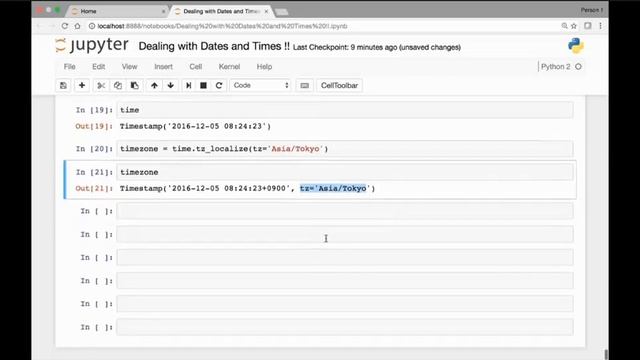Close the Dealing with Dates tab
This screenshot has height=360, width=640.
pos(266,11)
